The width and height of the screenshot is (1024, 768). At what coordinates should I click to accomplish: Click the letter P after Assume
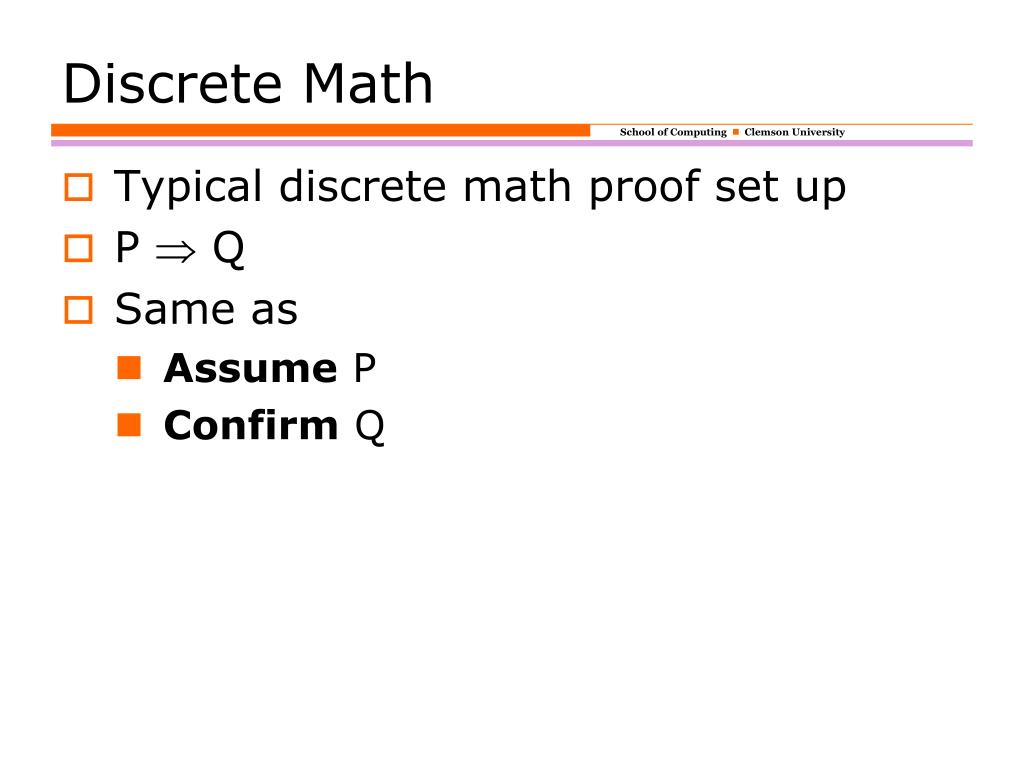364,368
